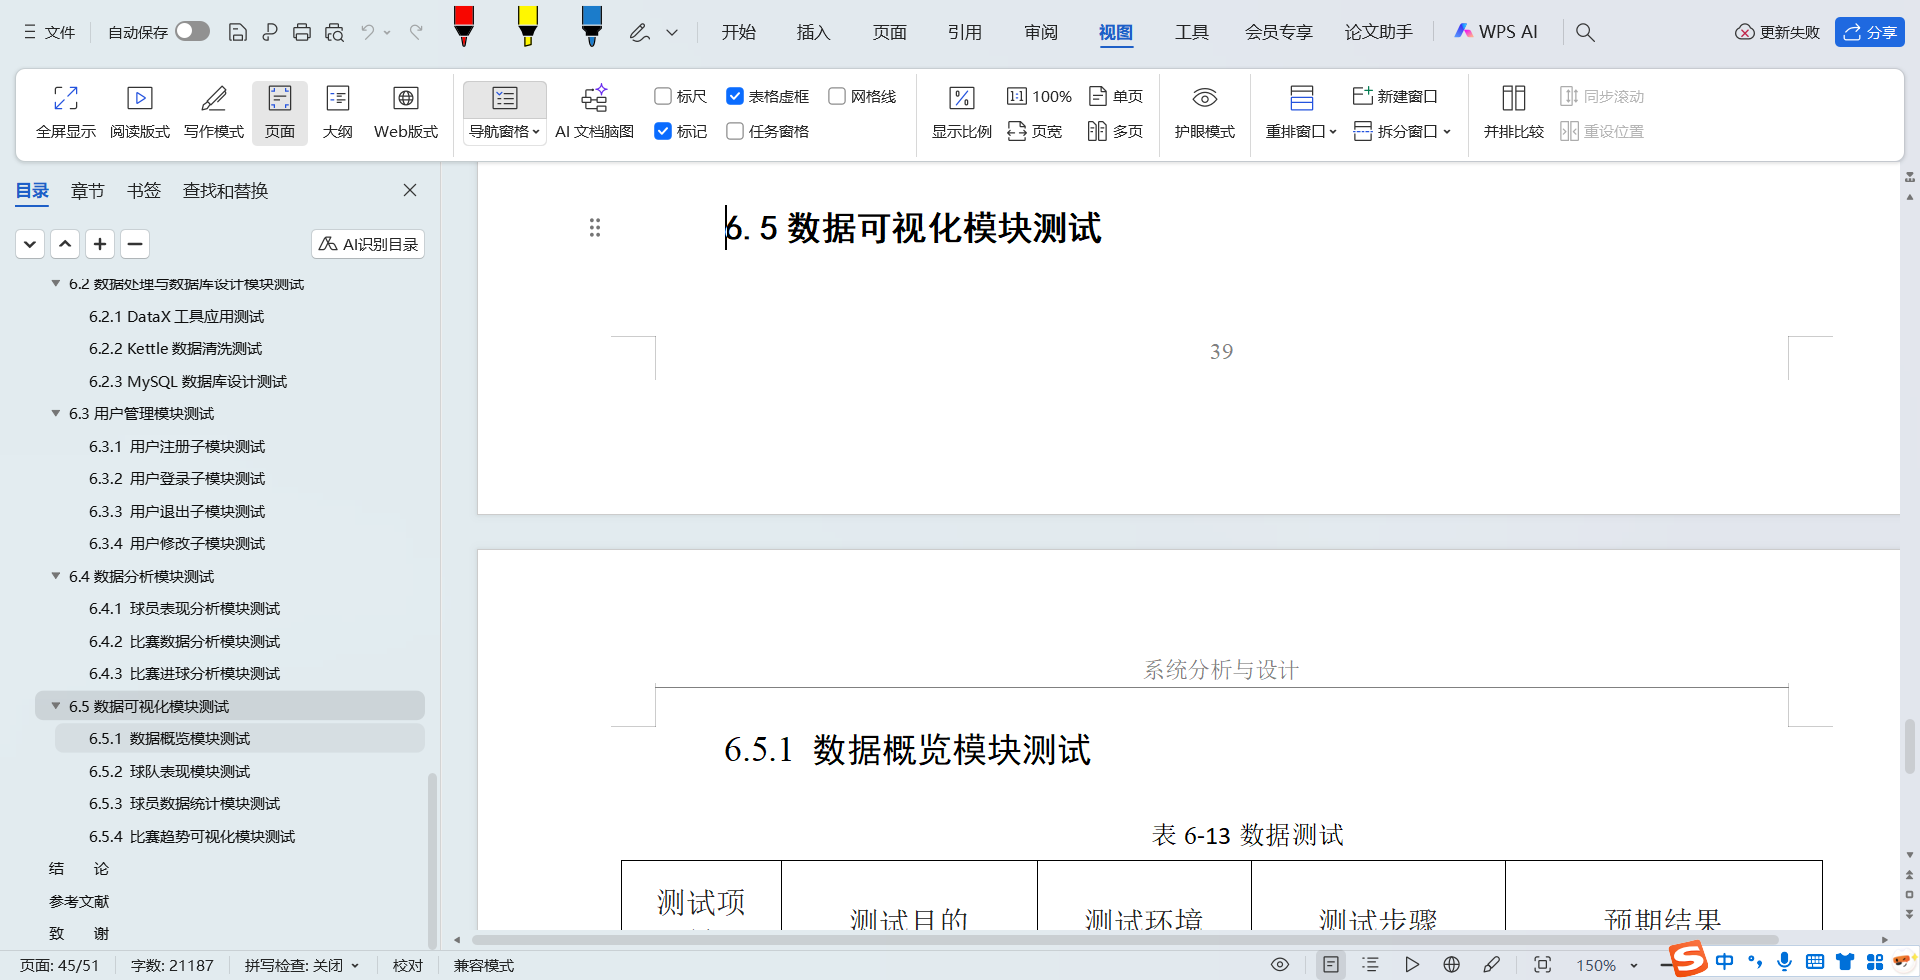This screenshot has height=980, width=1920.
Task: Open navigation pane dropdown
Action: (505, 131)
